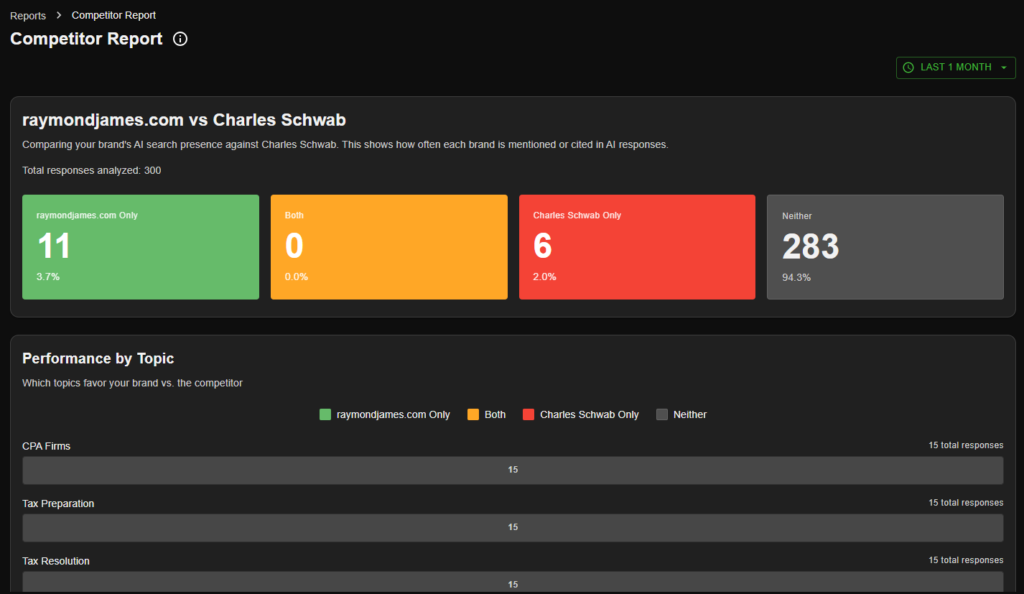Select the Both orange card
1024x594 pixels.
pyautogui.click(x=389, y=247)
